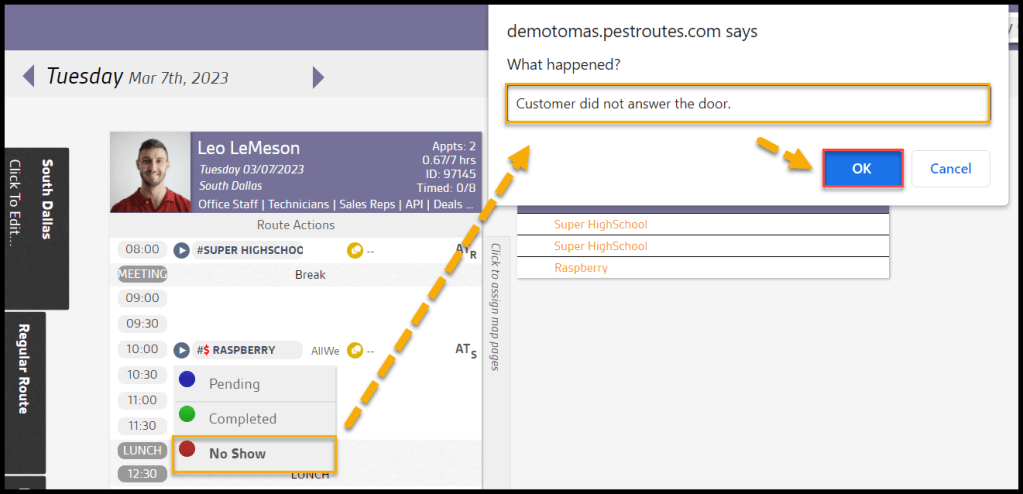
Task: Open Raspberry link in the list
Action: (x=581, y=268)
